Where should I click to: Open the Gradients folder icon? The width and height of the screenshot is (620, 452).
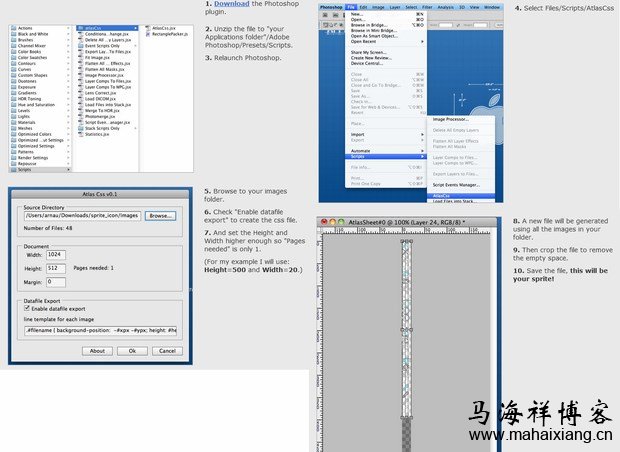click(14, 93)
